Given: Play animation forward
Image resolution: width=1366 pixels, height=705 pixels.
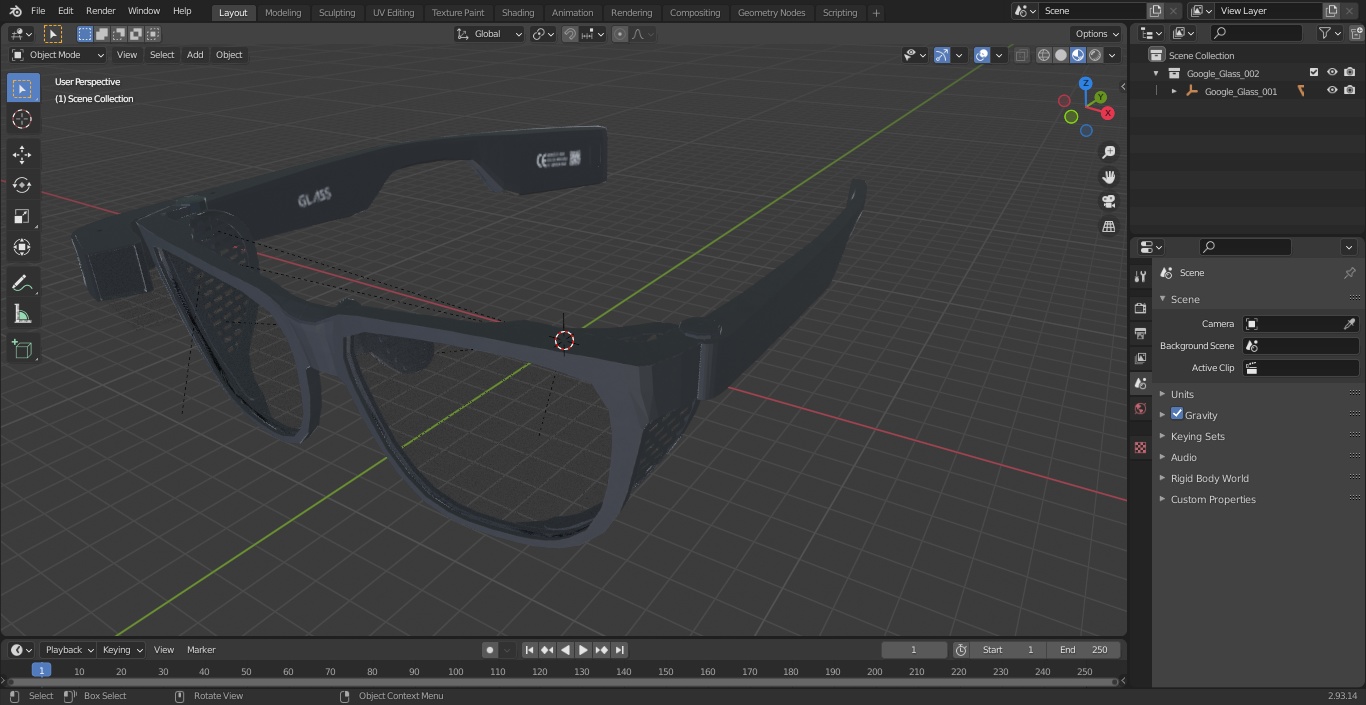Looking at the screenshot, I should pyautogui.click(x=583, y=650).
